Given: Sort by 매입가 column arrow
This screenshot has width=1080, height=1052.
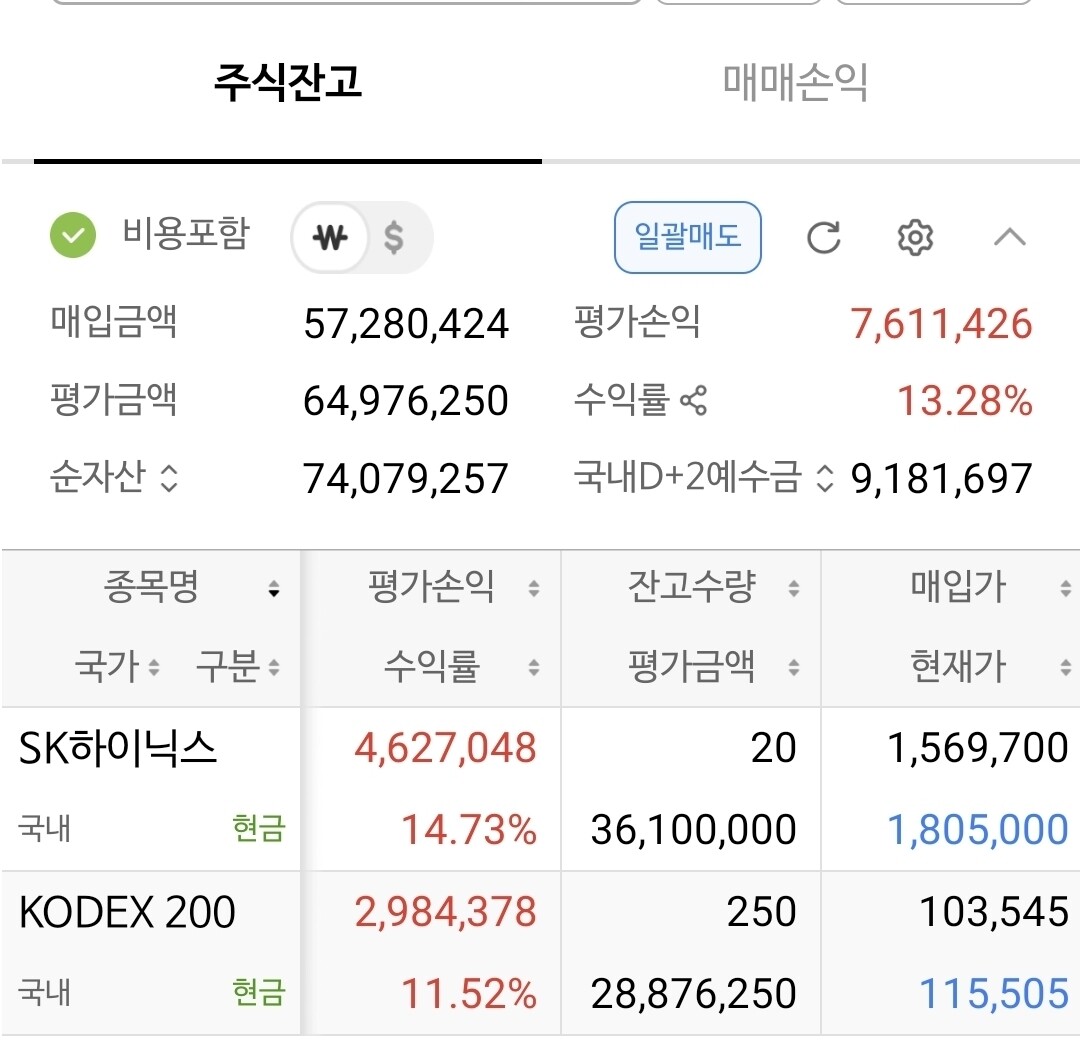Looking at the screenshot, I should click(x=1066, y=588).
